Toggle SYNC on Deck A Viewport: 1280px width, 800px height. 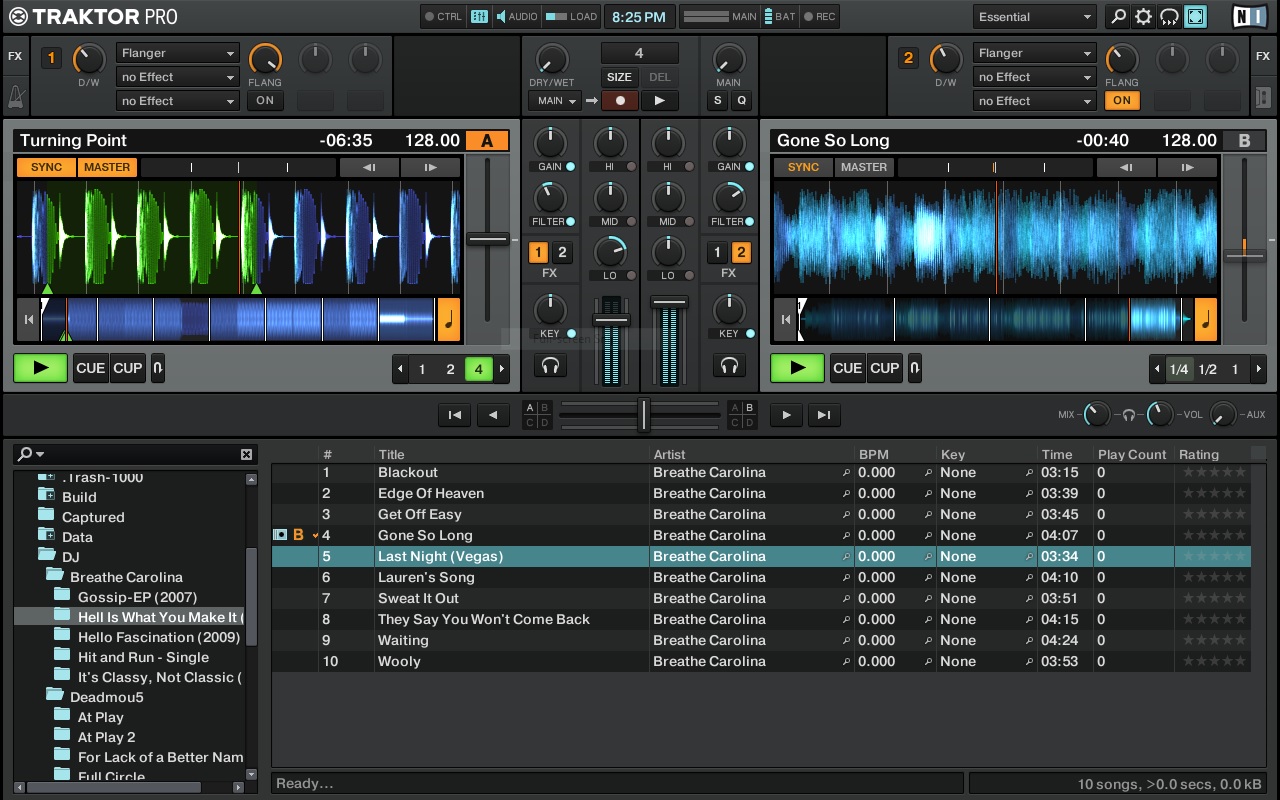[x=46, y=167]
